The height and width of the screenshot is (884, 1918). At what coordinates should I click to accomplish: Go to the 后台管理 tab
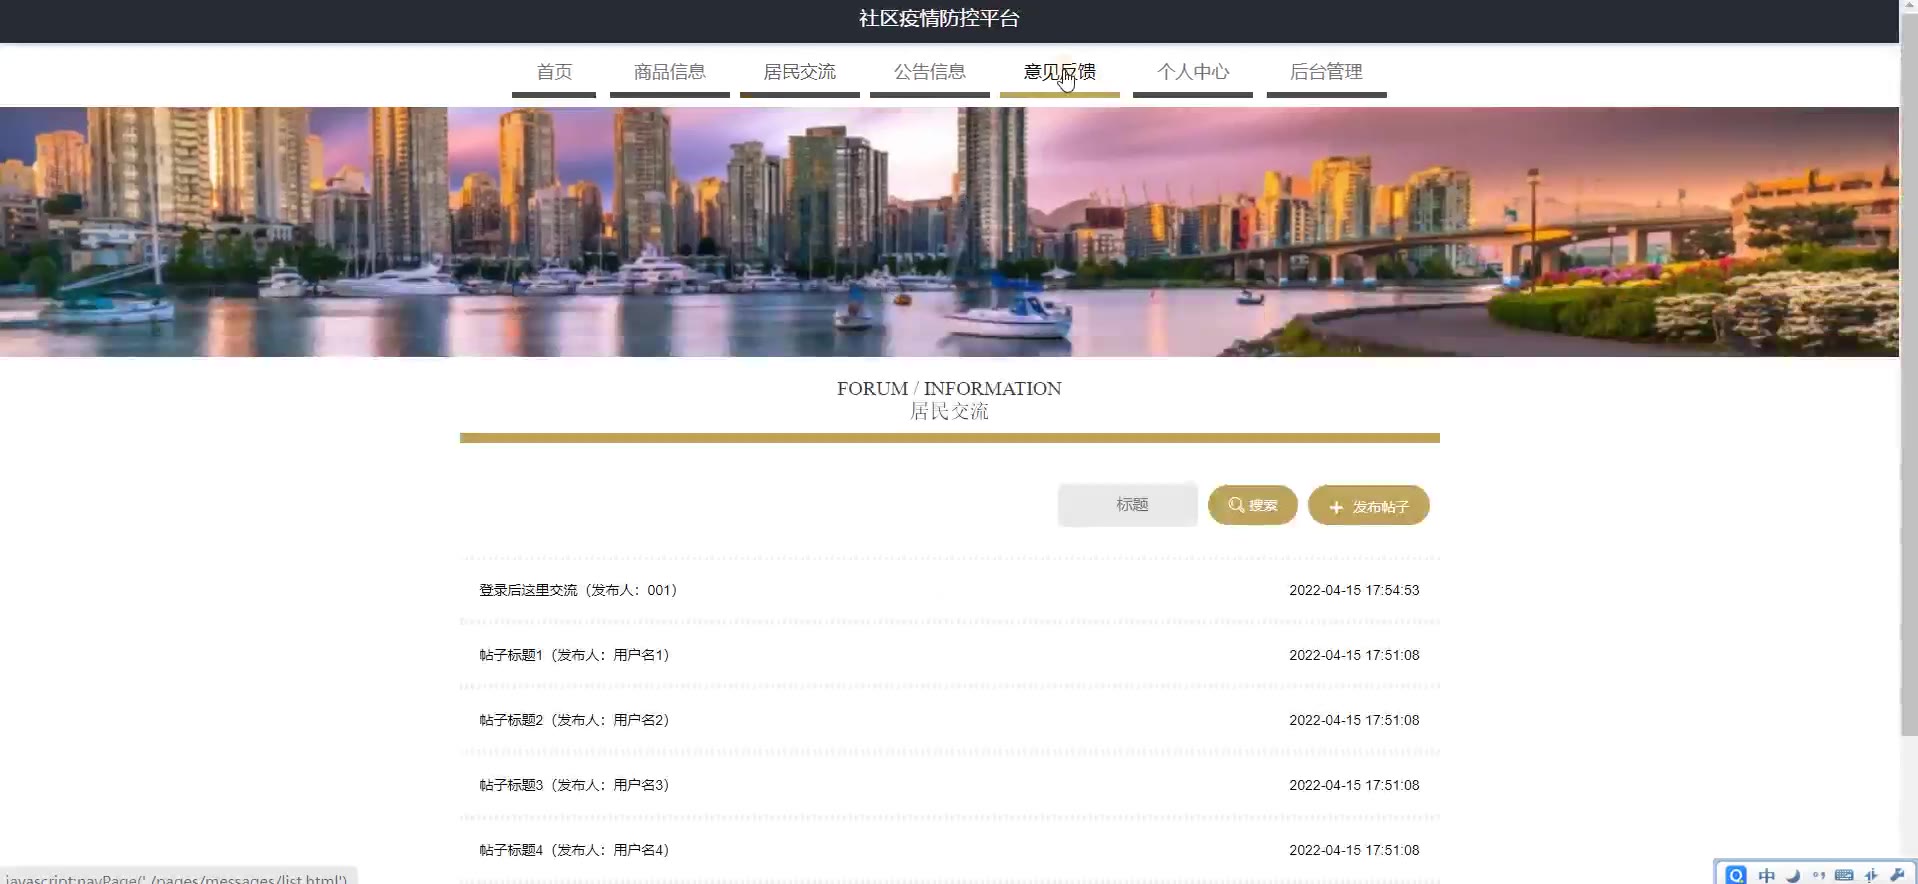(1326, 72)
